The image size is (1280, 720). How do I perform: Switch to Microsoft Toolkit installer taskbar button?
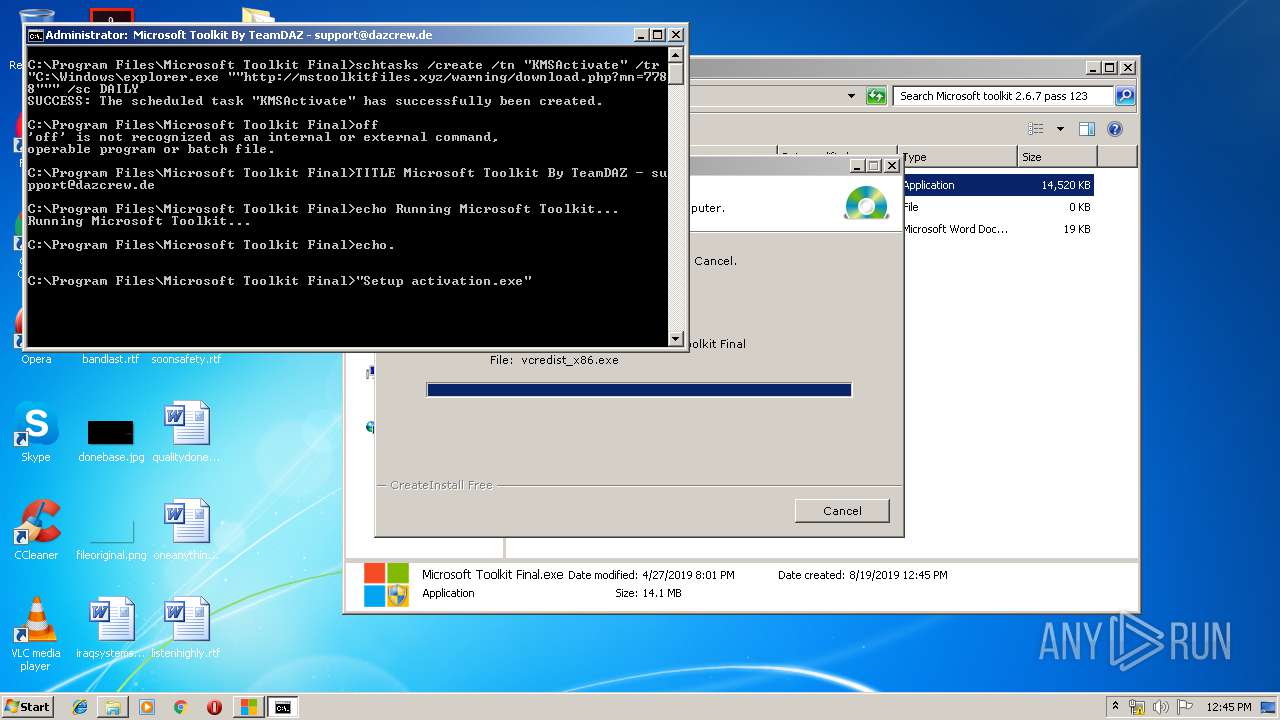248,707
